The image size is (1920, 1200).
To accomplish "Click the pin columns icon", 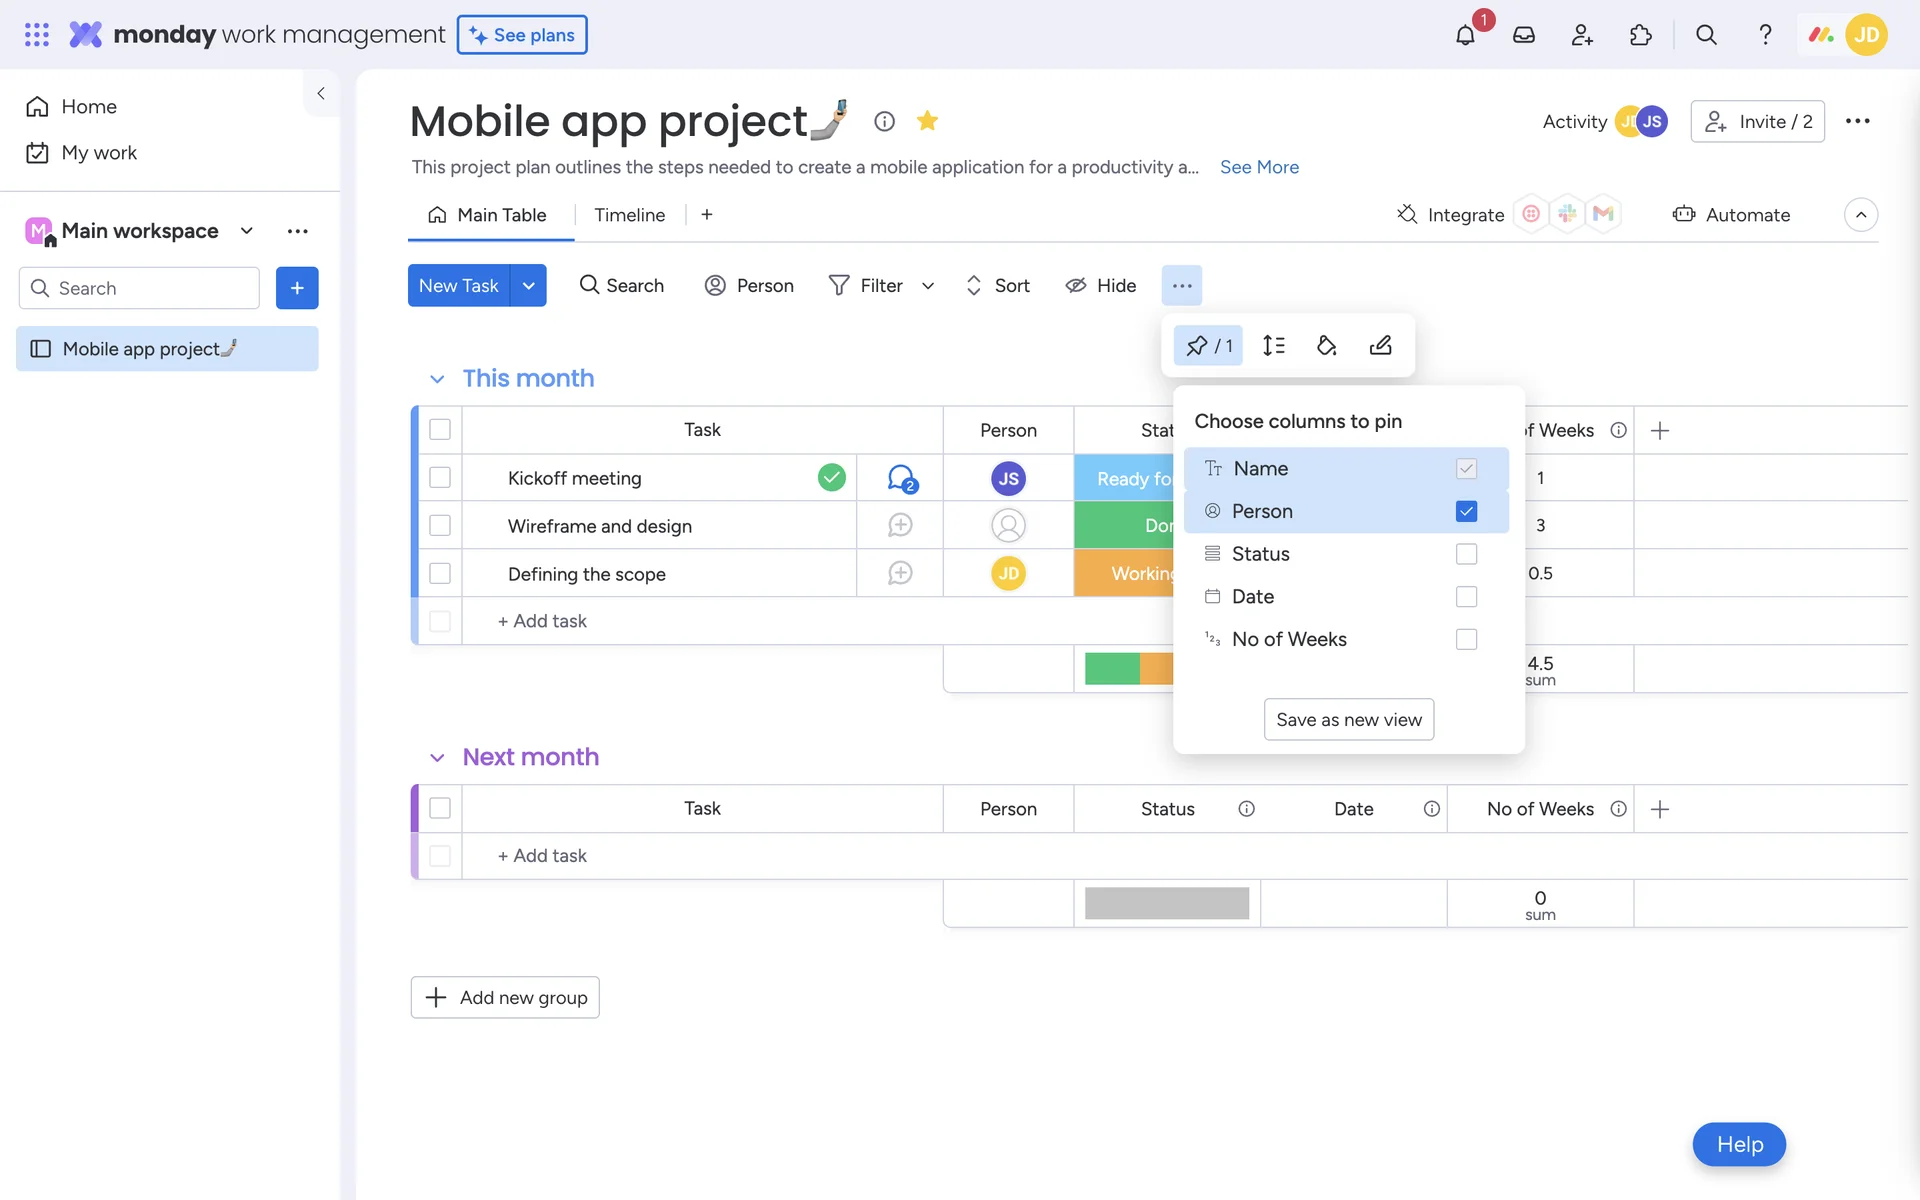I will click(x=1207, y=345).
